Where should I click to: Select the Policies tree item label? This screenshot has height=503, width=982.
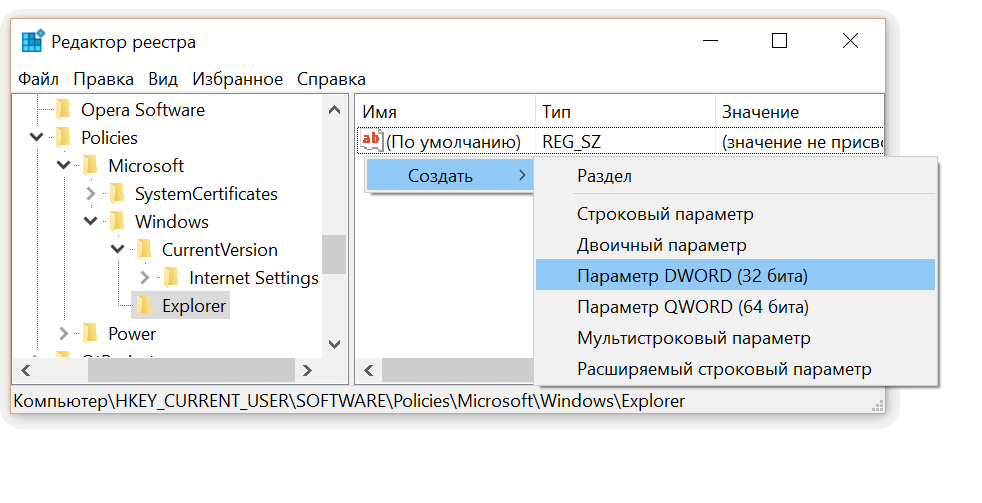pyautogui.click(x=110, y=138)
